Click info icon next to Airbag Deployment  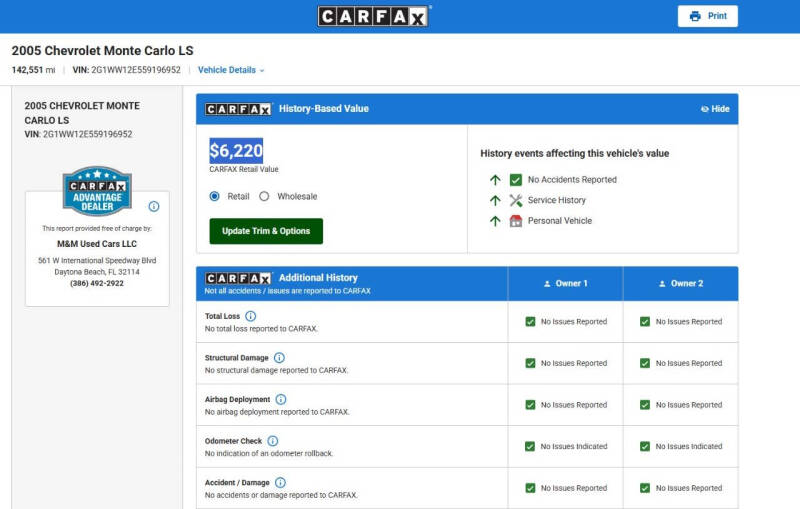pos(281,399)
